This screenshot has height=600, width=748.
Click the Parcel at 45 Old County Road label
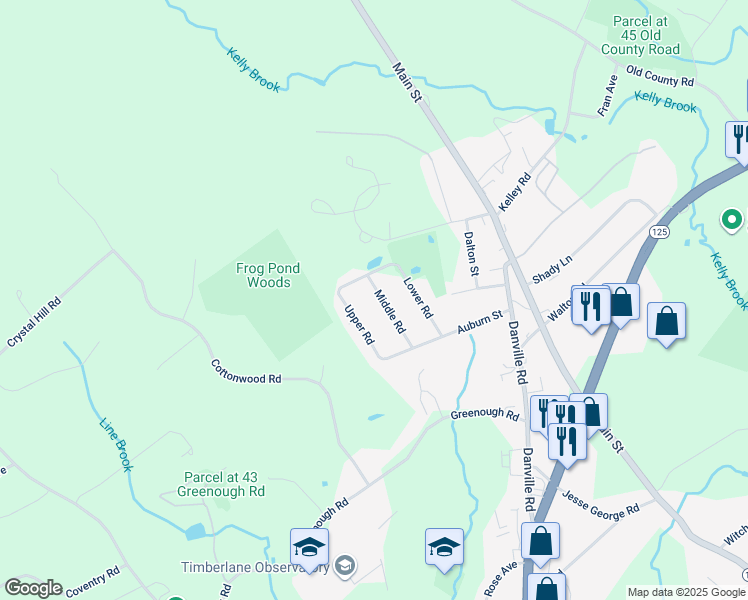640,35
